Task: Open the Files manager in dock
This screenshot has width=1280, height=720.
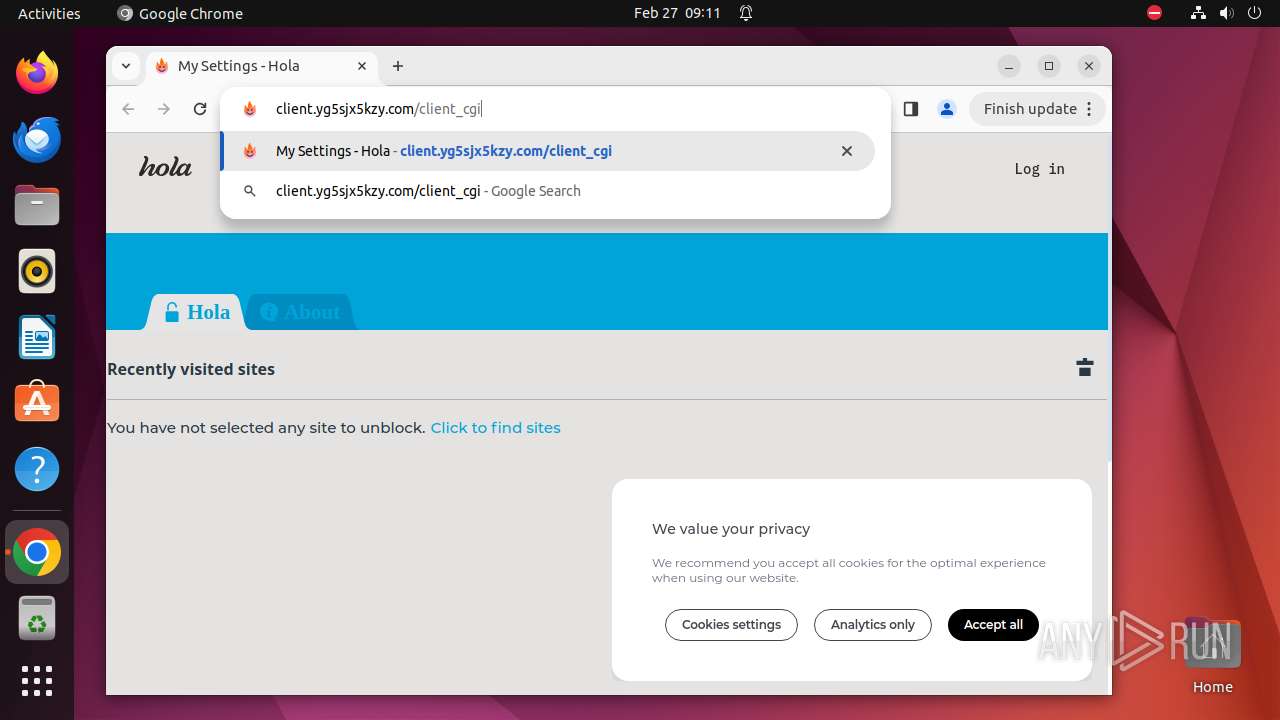Action: pos(37,205)
